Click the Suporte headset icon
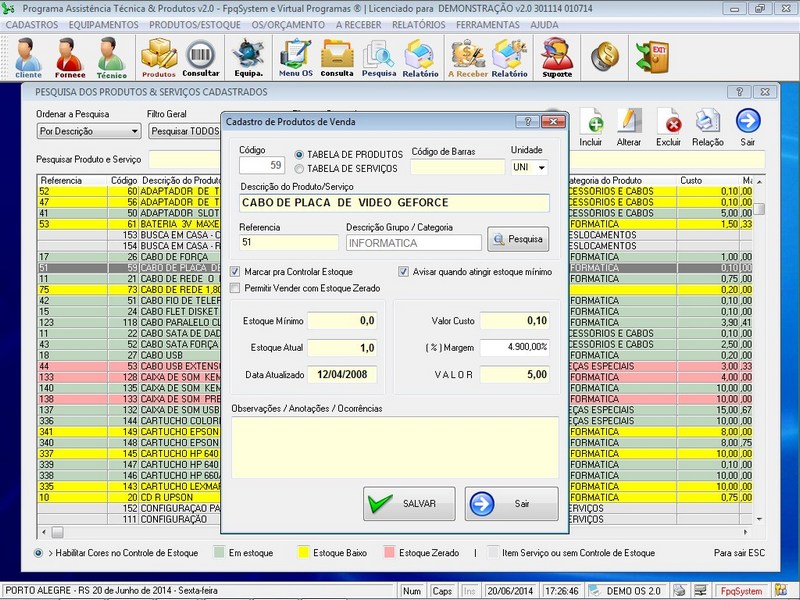This screenshot has height=600, width=800. tap(557, 58)
